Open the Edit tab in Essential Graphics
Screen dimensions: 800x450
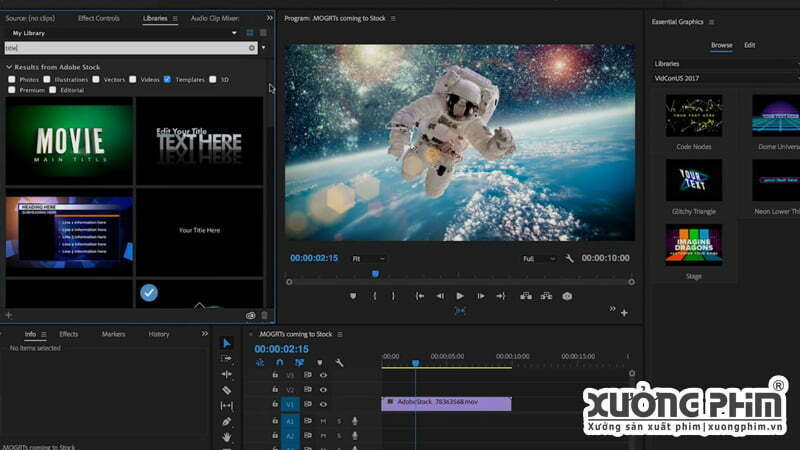click(x=749, y=45)
